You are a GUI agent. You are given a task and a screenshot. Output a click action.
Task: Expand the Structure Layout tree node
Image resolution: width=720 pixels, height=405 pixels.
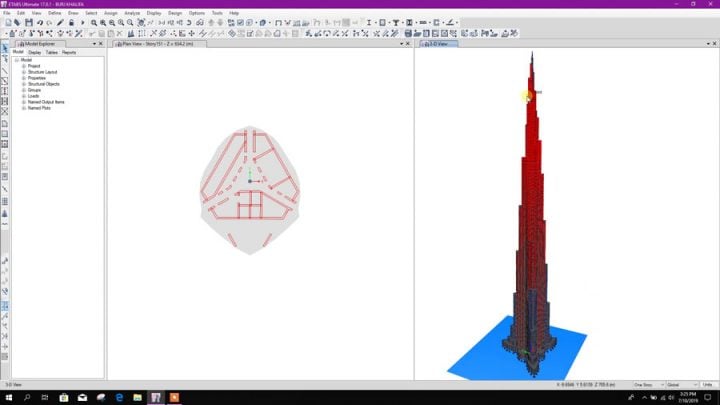[x=24, y=72]
